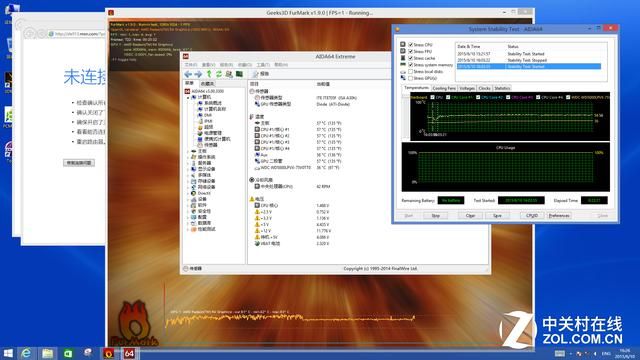Screen dimensions: 640x360
Task: Click the taskbar clock
Action: (x=624, y=353)
